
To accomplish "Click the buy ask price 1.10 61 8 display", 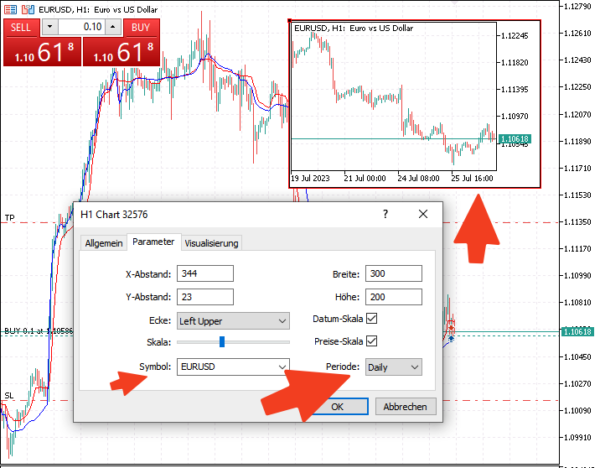I will [x=122, y=52].
